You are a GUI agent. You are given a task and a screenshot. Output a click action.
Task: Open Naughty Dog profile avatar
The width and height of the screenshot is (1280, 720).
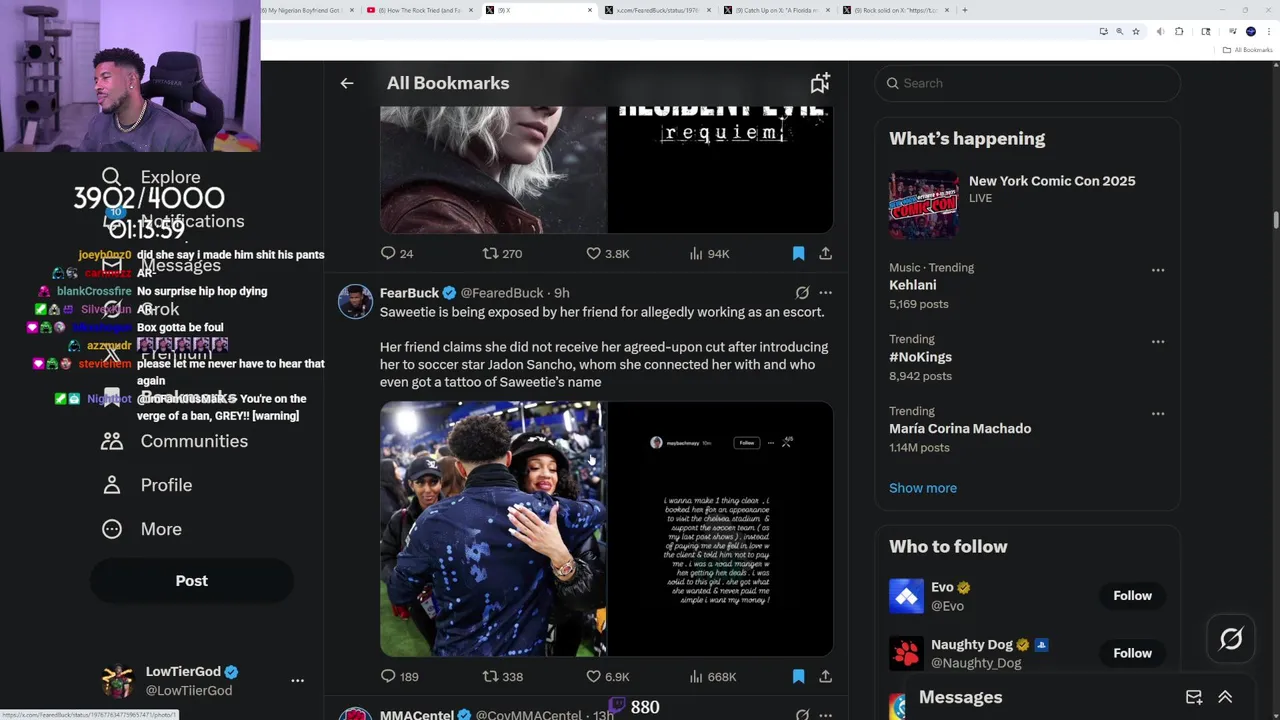pyautogui.click(x=907, y=653)
